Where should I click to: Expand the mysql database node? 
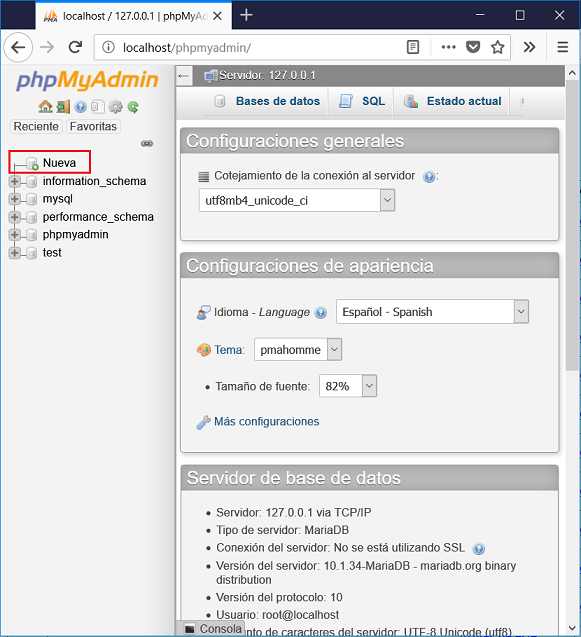(x=14, y=199)
